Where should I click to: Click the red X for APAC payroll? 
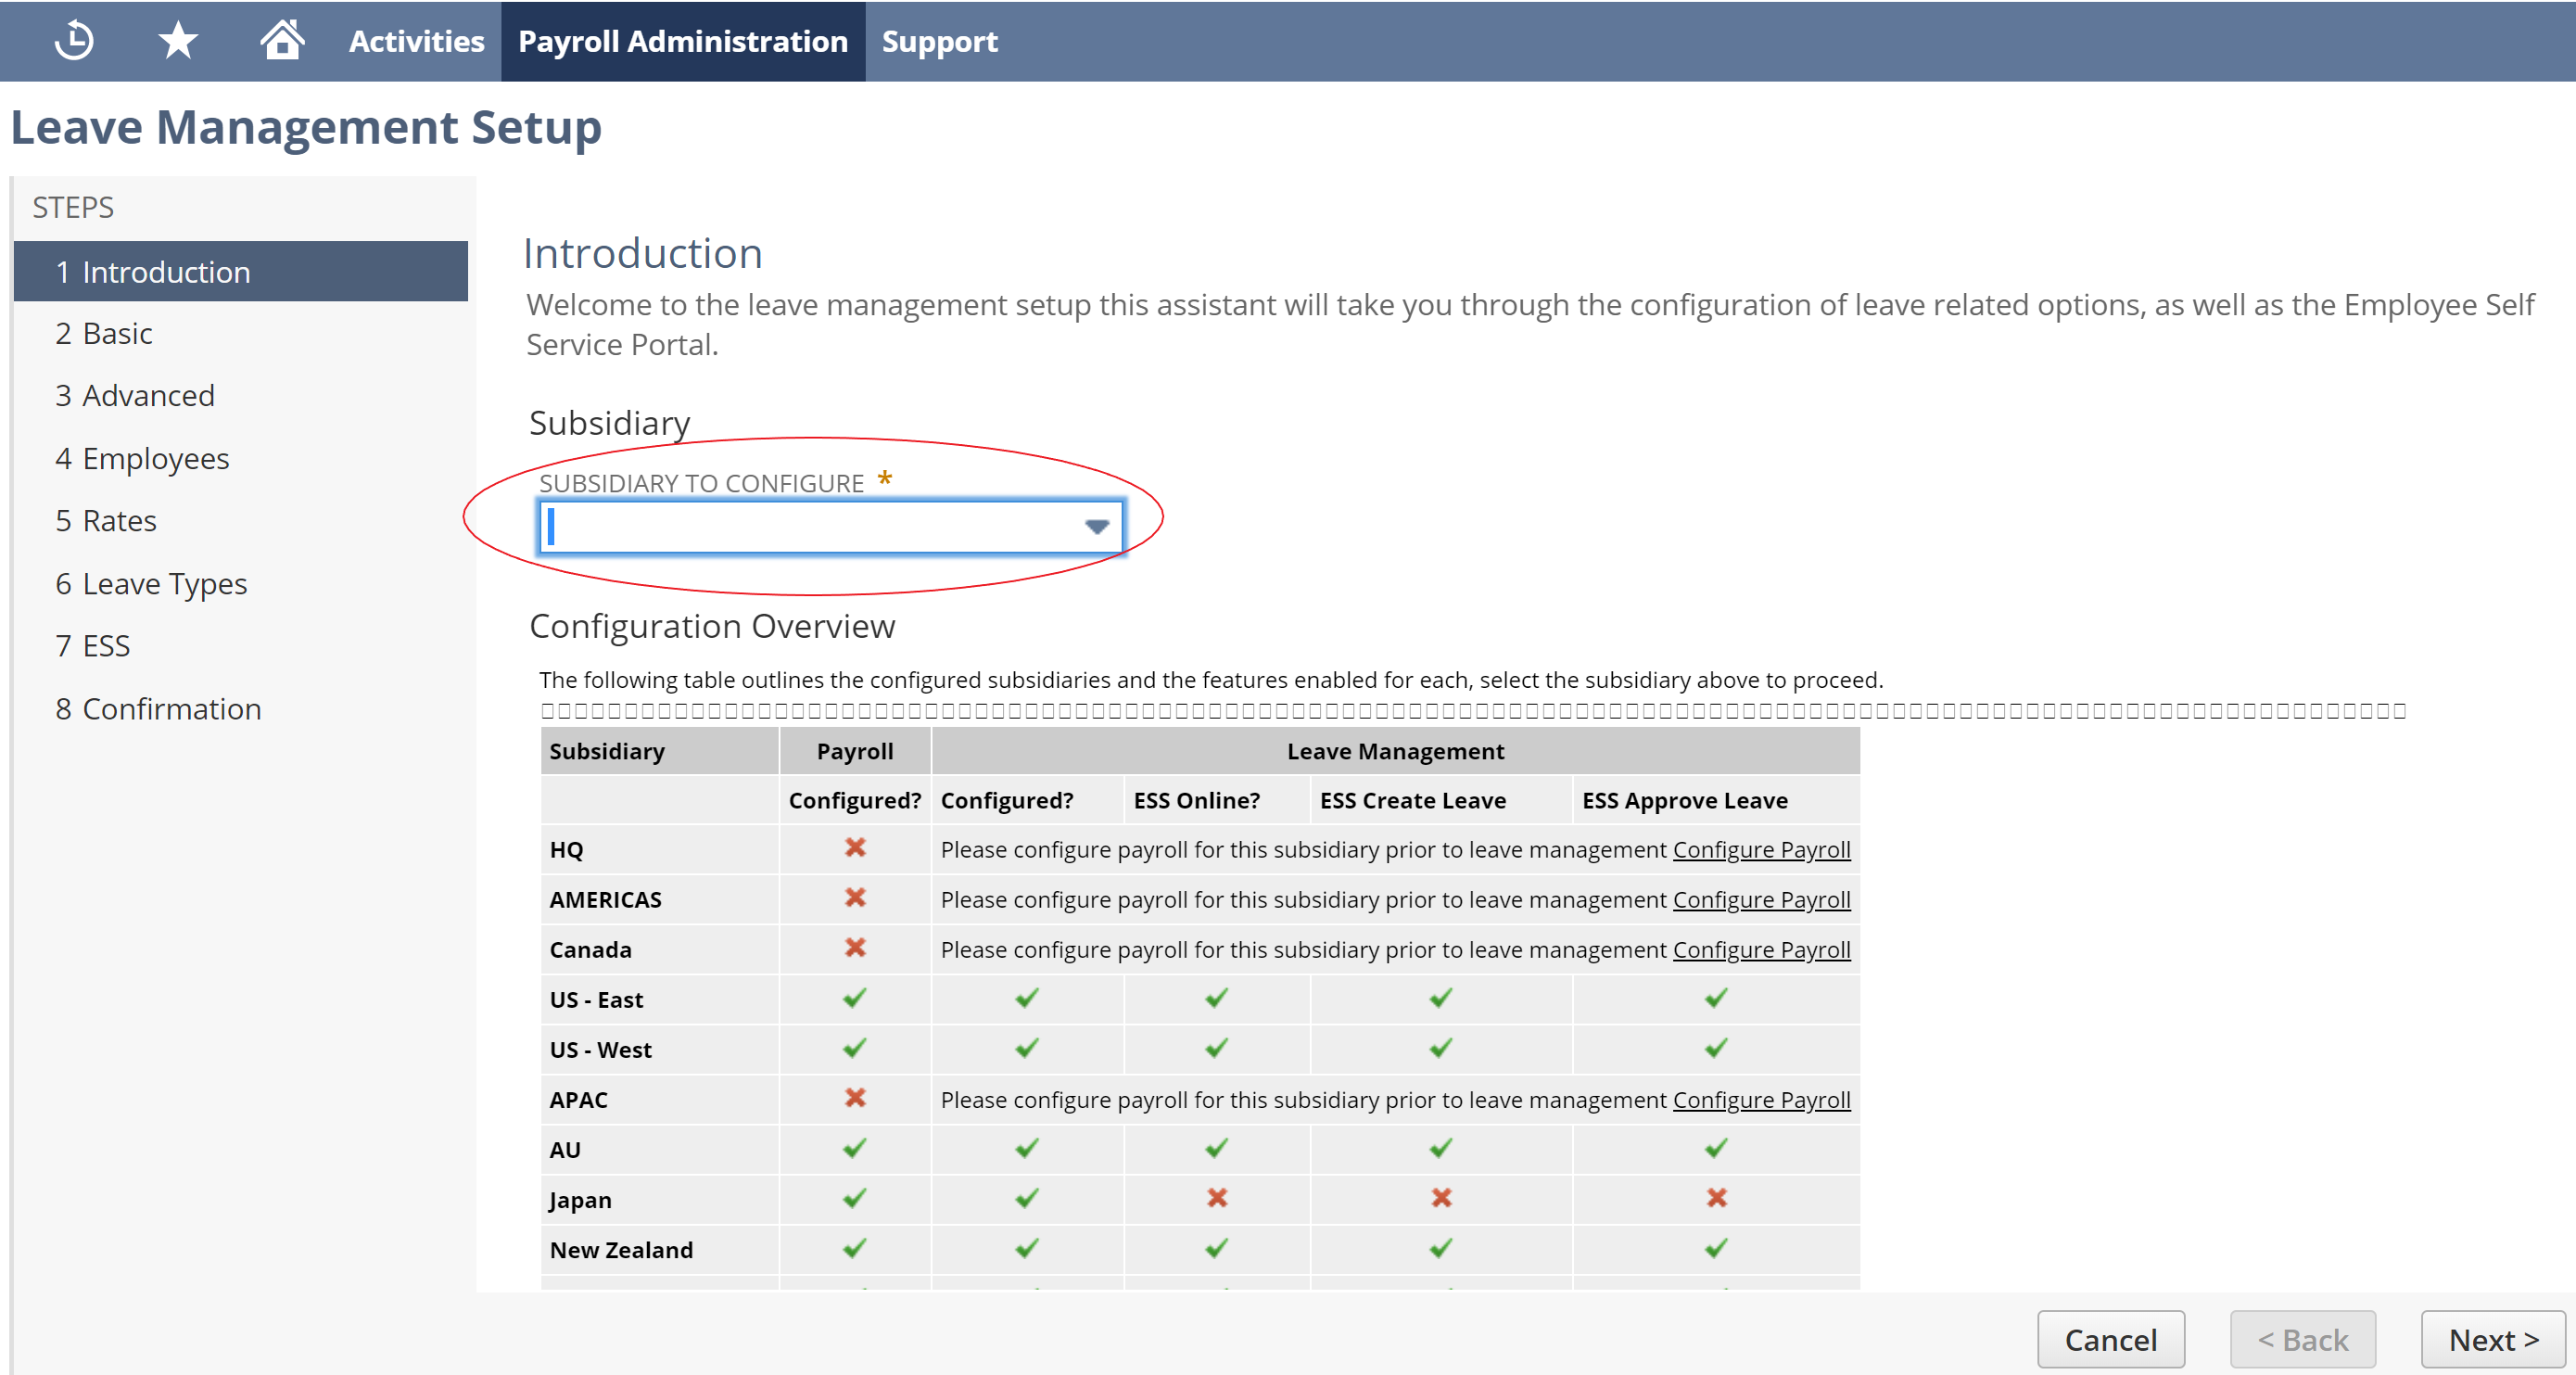coord(854,1099)
